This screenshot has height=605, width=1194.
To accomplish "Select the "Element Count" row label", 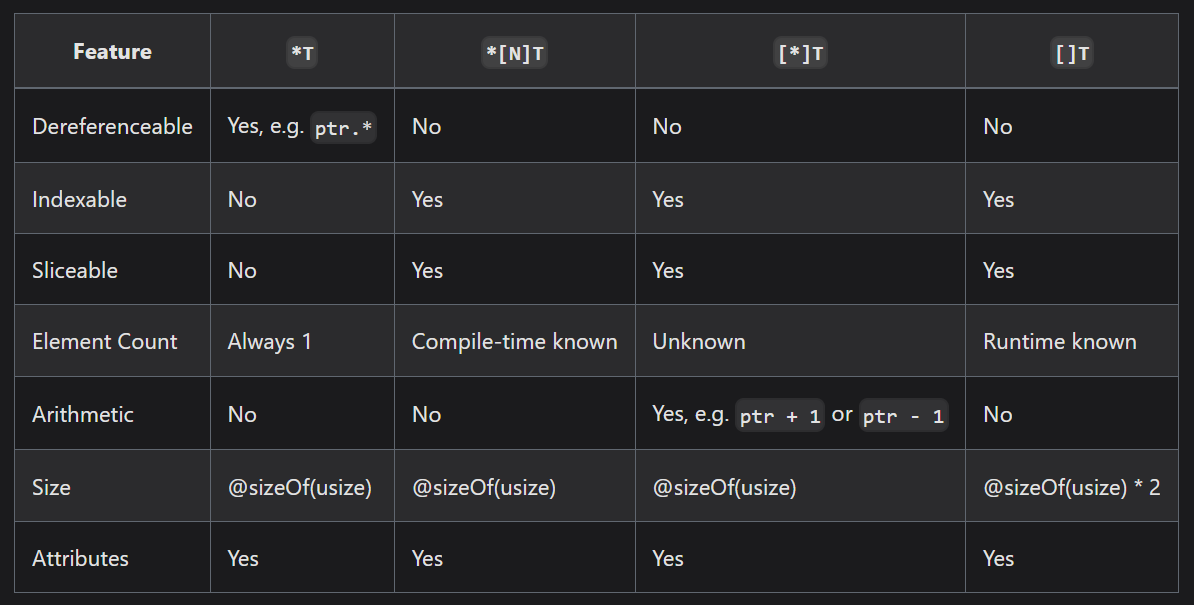I will click(104, 341).
